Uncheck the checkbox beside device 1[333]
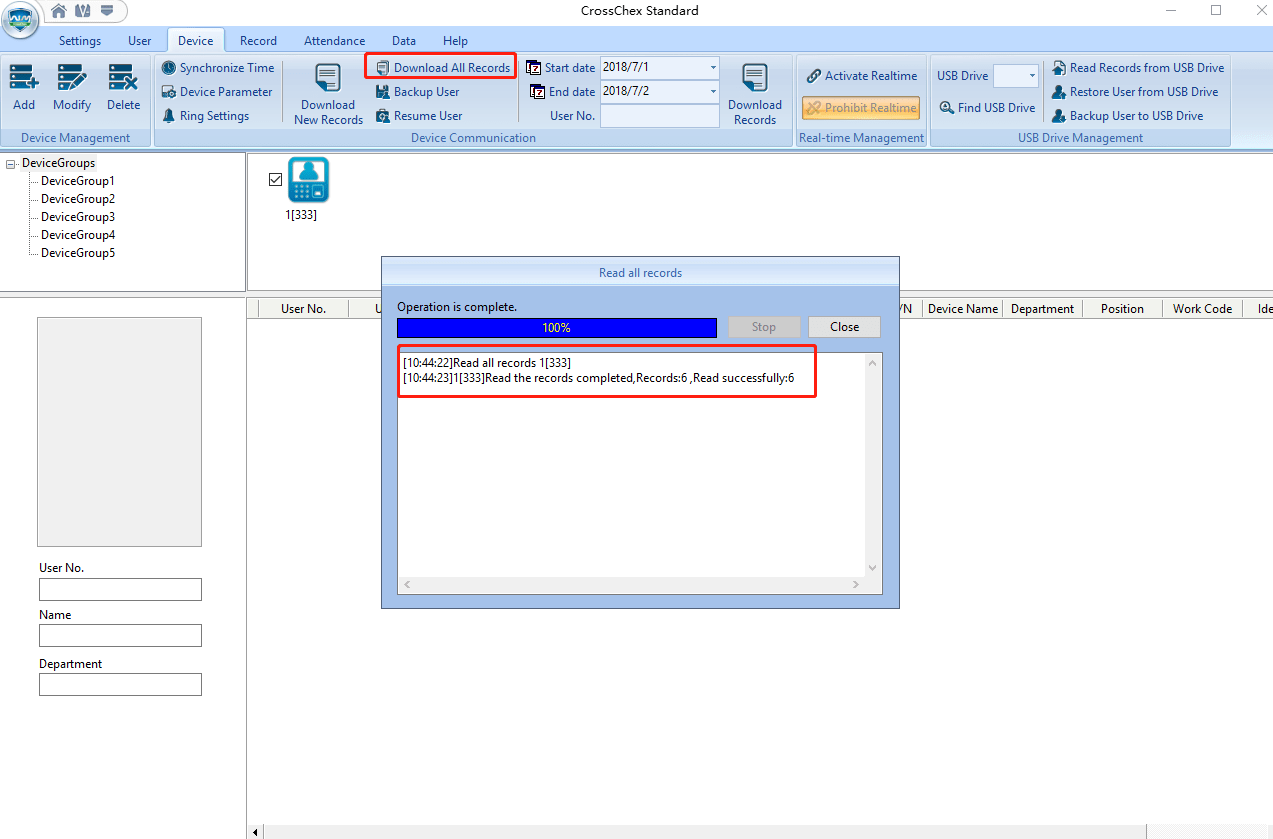Viewport: 1273px width, 839px height. [276, 179]
